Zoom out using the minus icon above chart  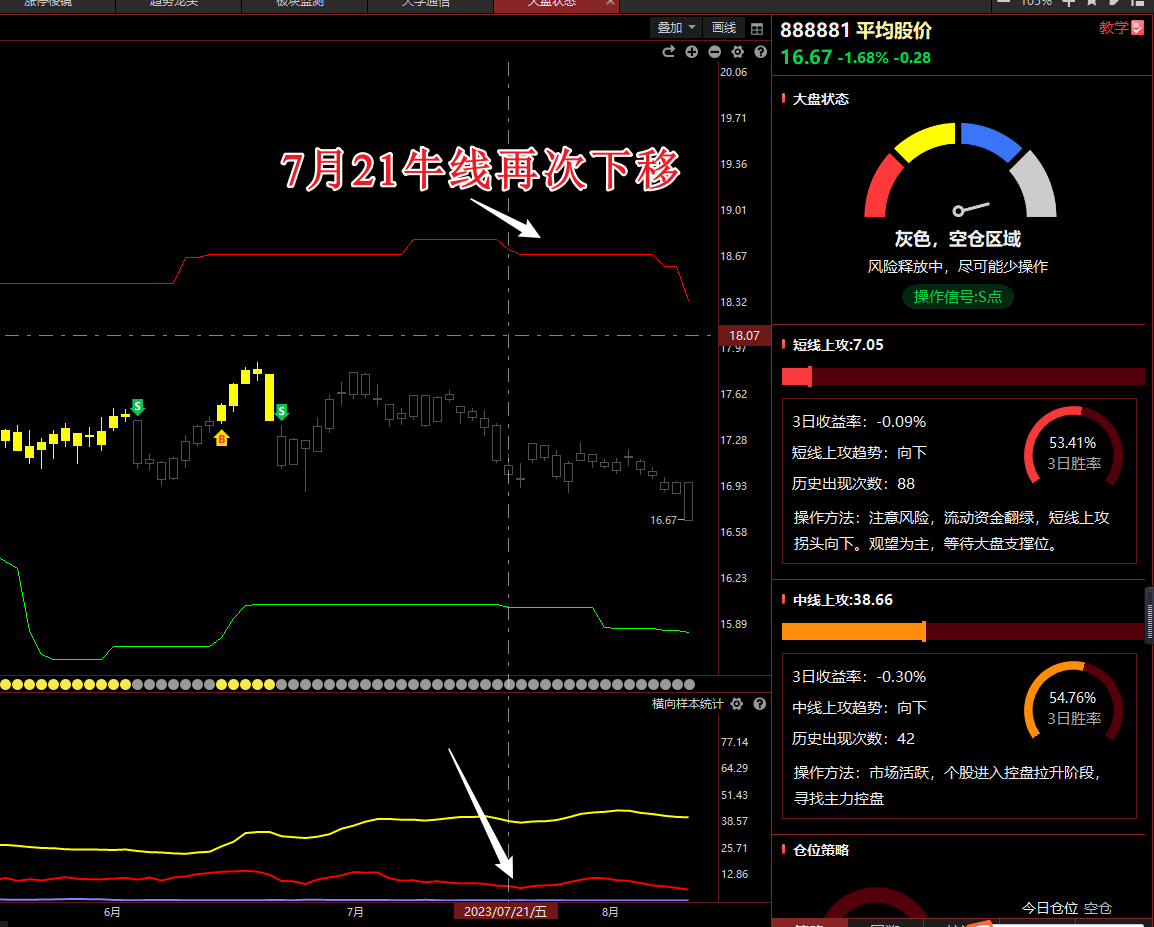pyautogui.click(x=715, y=52)
